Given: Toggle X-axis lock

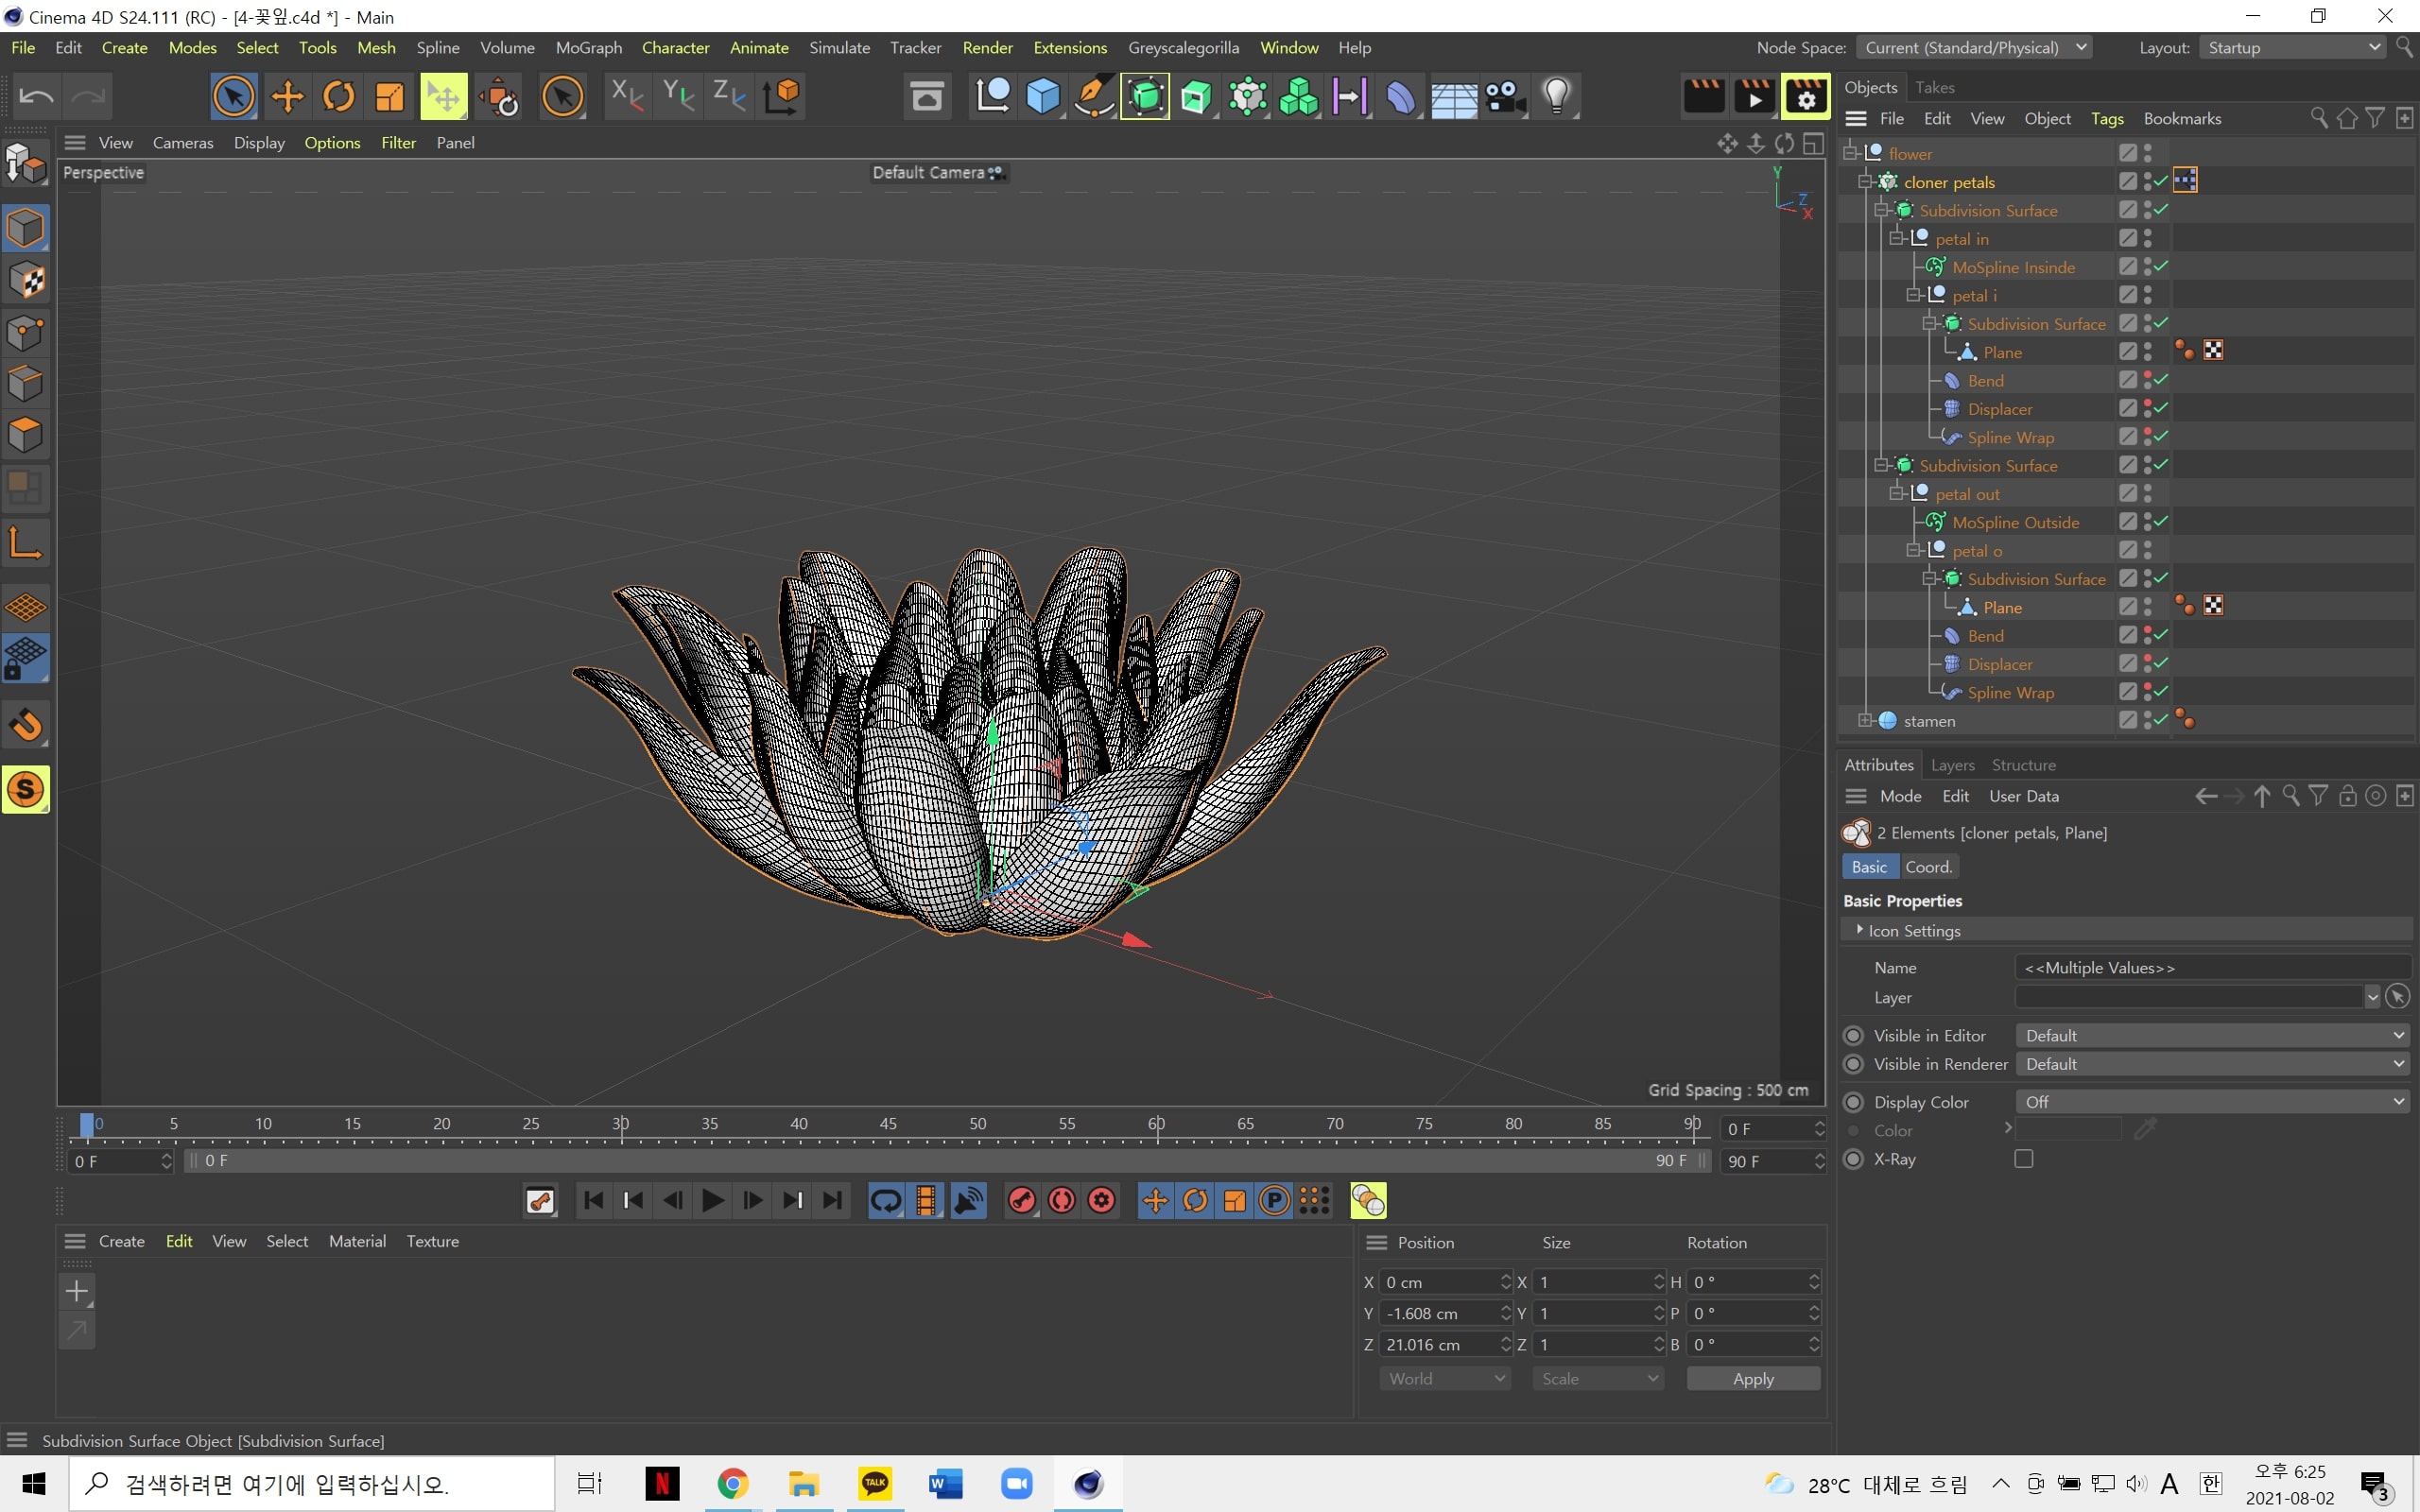Looking at the screenshot, I should tap(627, 97).
